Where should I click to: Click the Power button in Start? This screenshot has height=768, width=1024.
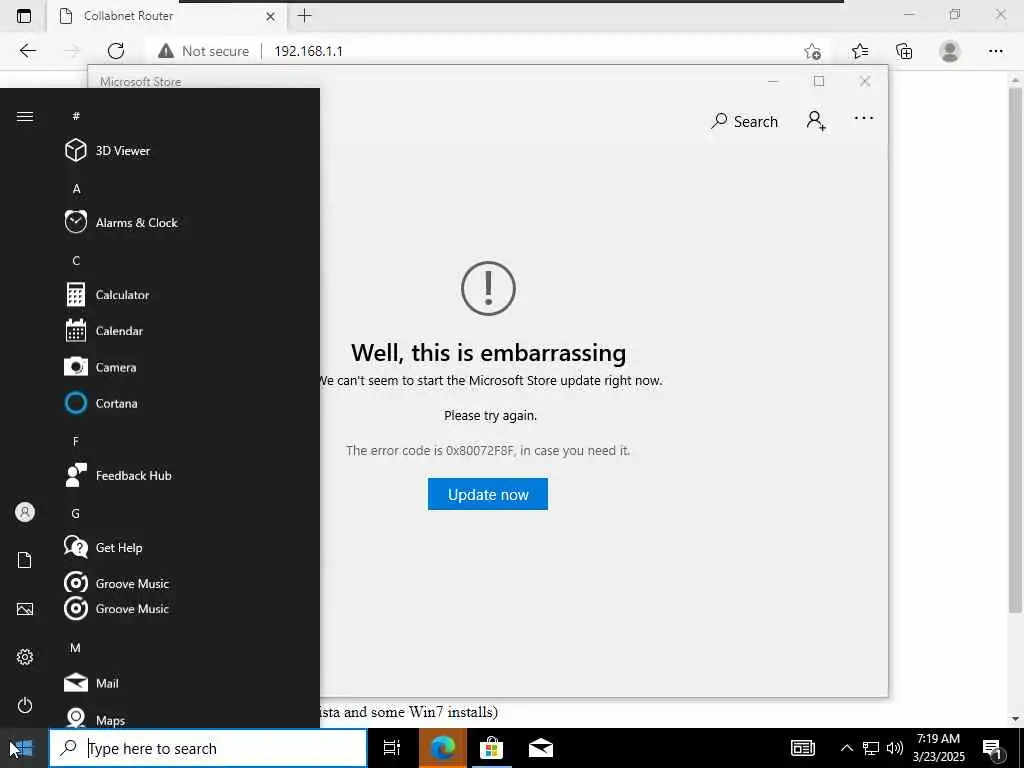pyautogui.click(x=25, y=705)
